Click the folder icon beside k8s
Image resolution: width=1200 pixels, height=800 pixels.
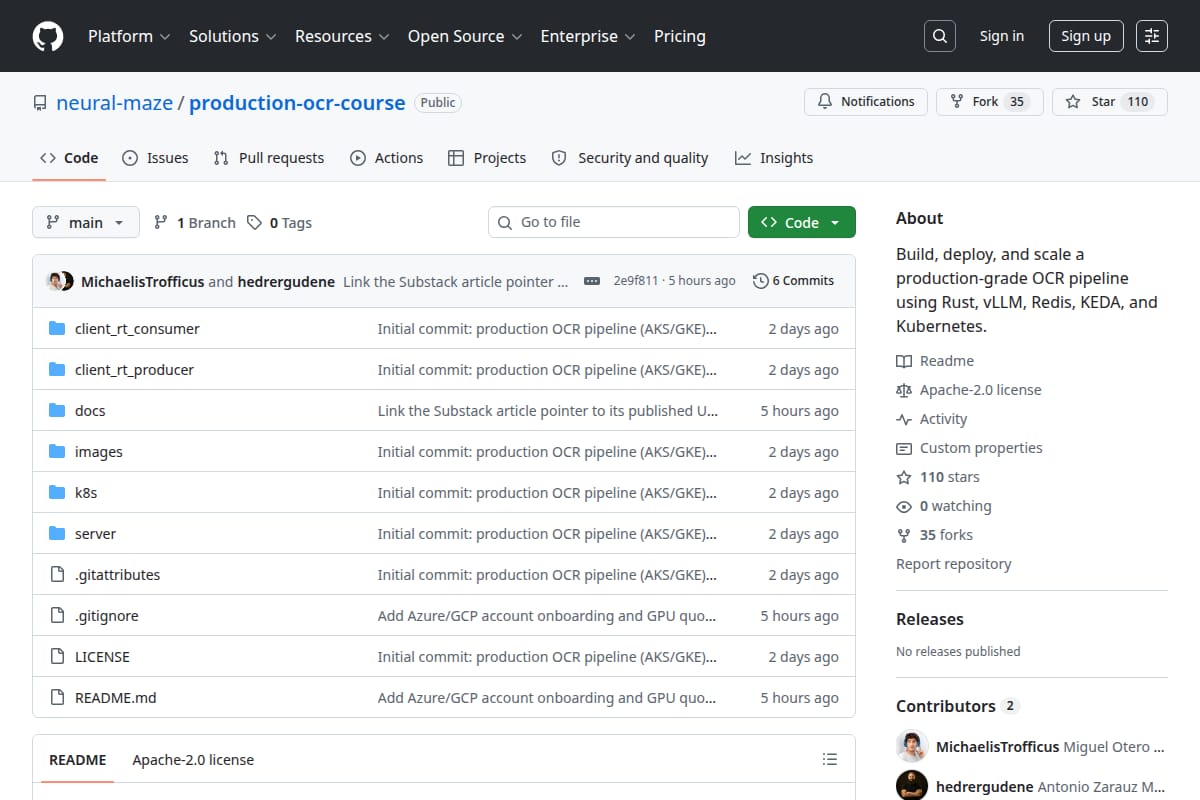click(x=57, y=493)
